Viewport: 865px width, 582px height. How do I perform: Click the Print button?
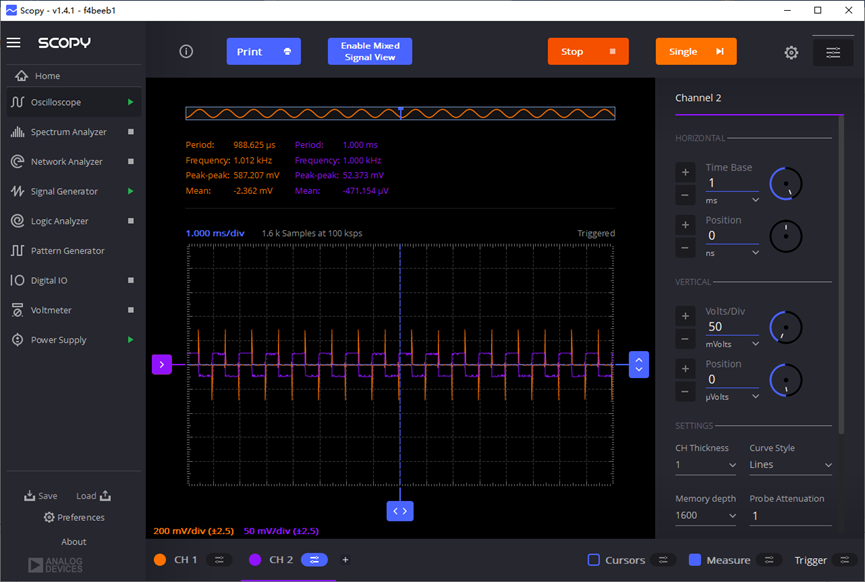point(264,51)
